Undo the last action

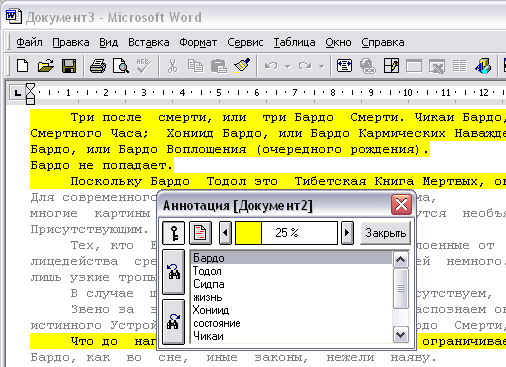point(271,66)
